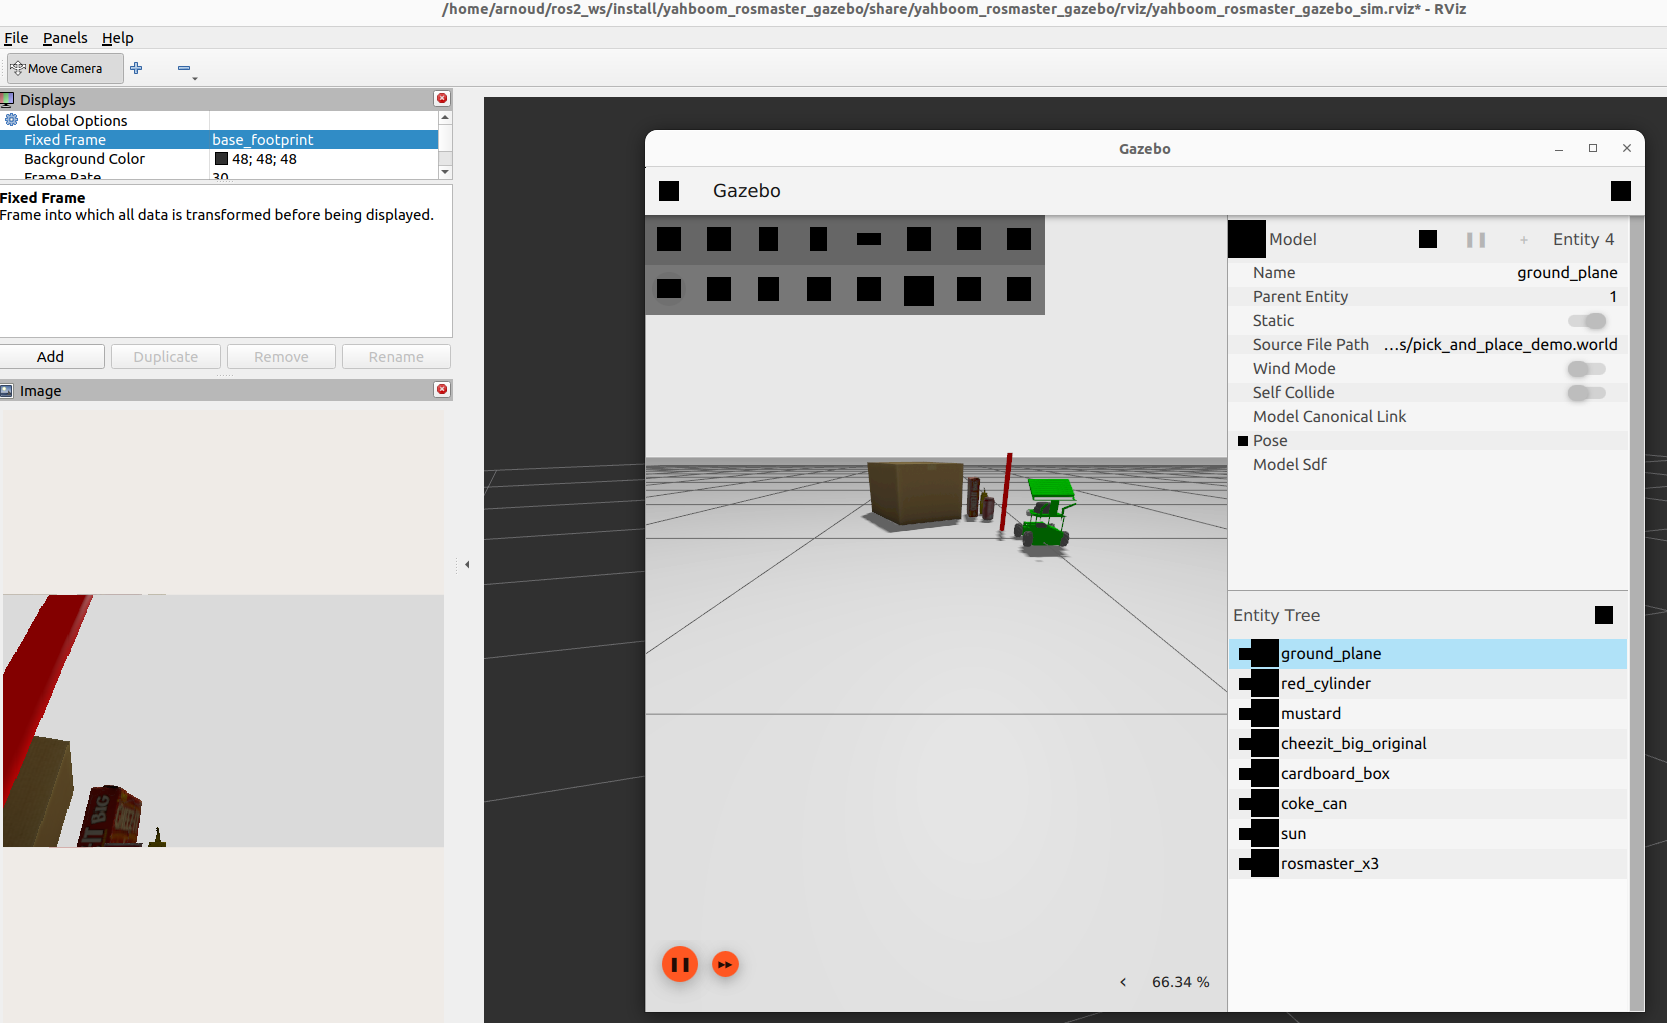Expand rosmaster_x3 in the Entity Tree
The width and height of the screenshot is (1667, 1023).
point(1245,864)
